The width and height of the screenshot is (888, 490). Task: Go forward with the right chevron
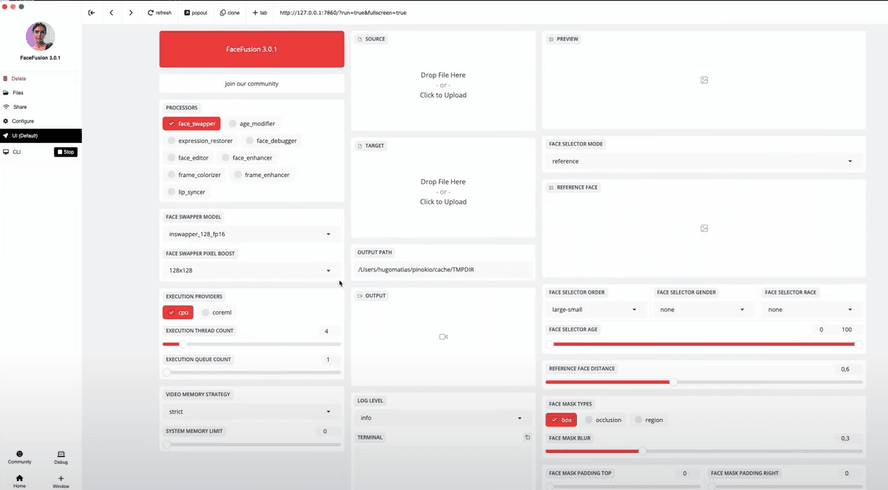point(131,12)
